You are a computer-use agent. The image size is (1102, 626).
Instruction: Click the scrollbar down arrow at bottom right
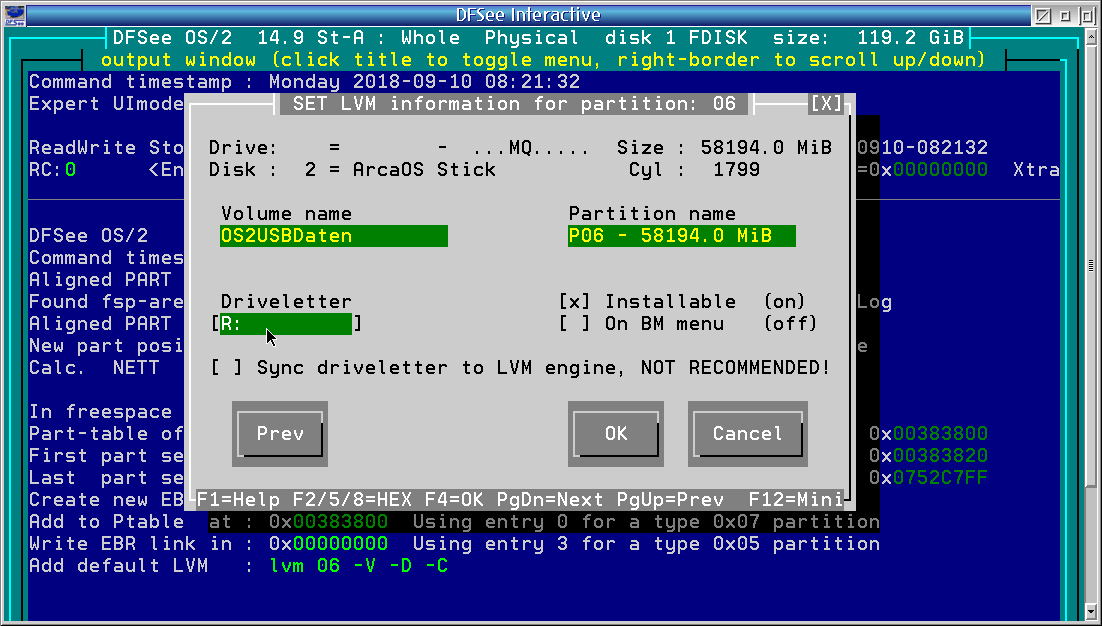(x=1091, y=611)
